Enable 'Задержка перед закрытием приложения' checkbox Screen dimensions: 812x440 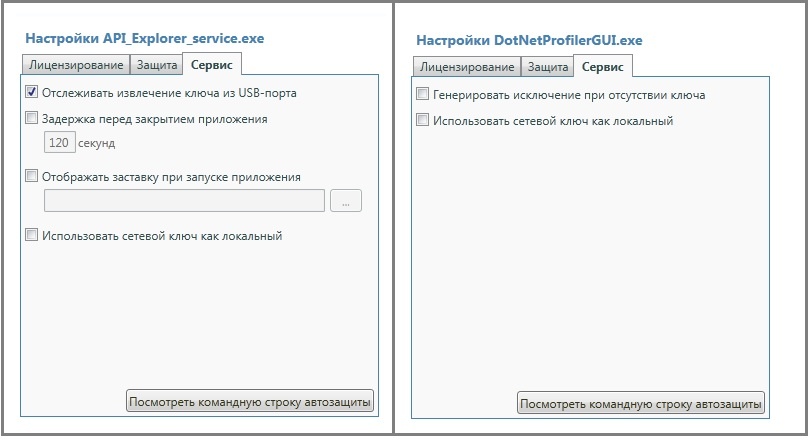tap(32, 119)
